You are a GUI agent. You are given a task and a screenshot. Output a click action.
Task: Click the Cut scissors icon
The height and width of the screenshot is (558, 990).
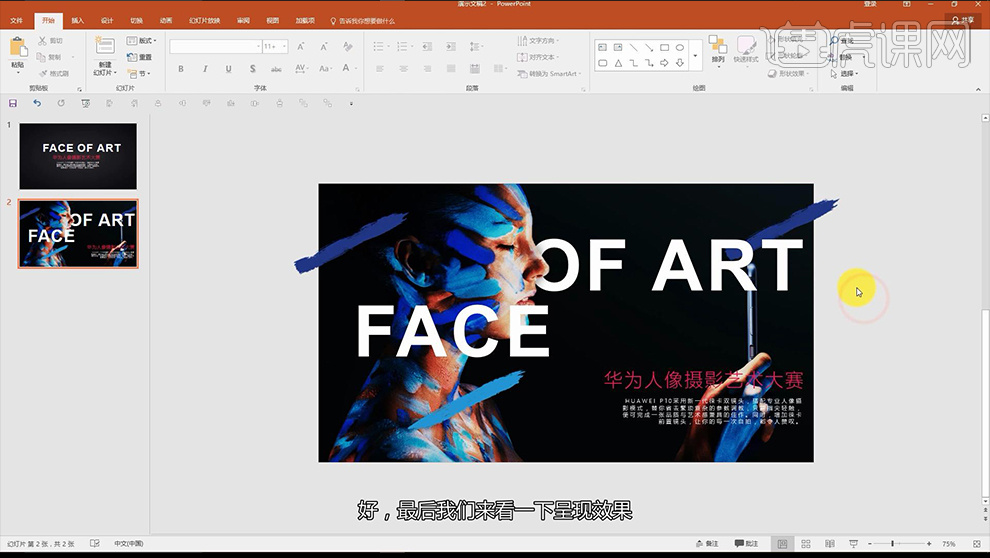click(x=42, y=40)
